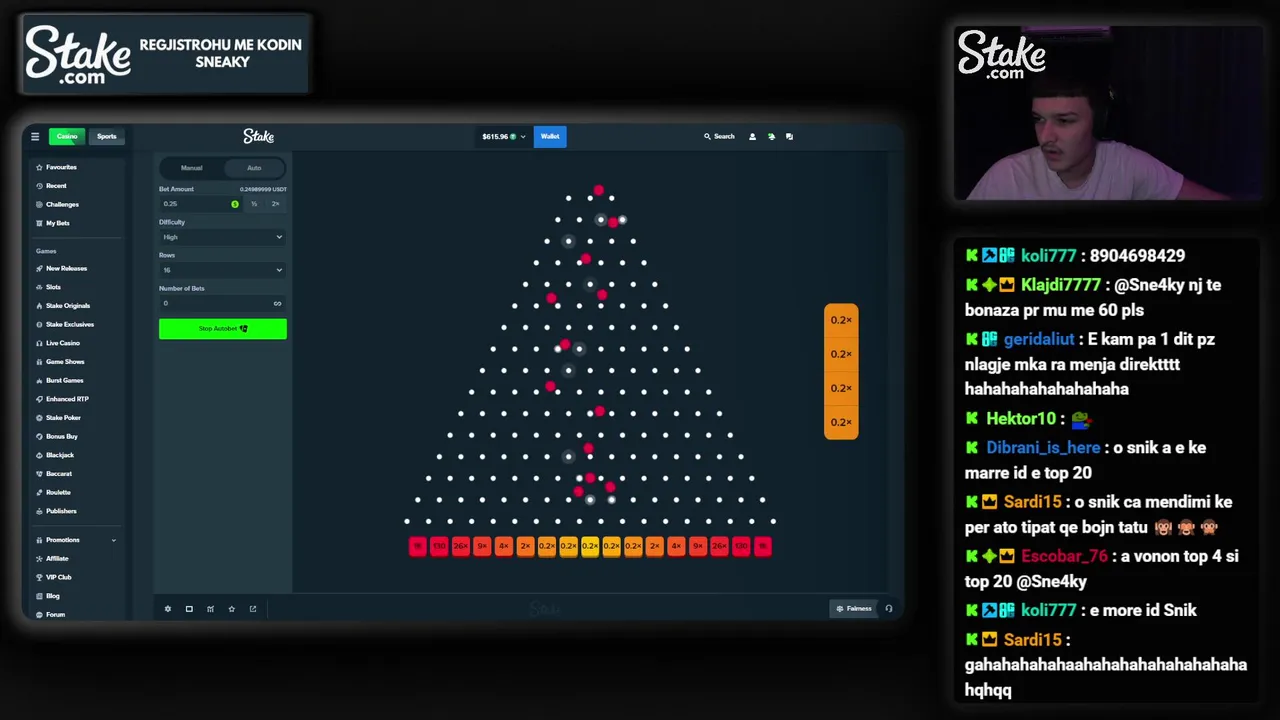
Task: Click username Klajdi7777 in chat
Action: [x=1060, y=285]
